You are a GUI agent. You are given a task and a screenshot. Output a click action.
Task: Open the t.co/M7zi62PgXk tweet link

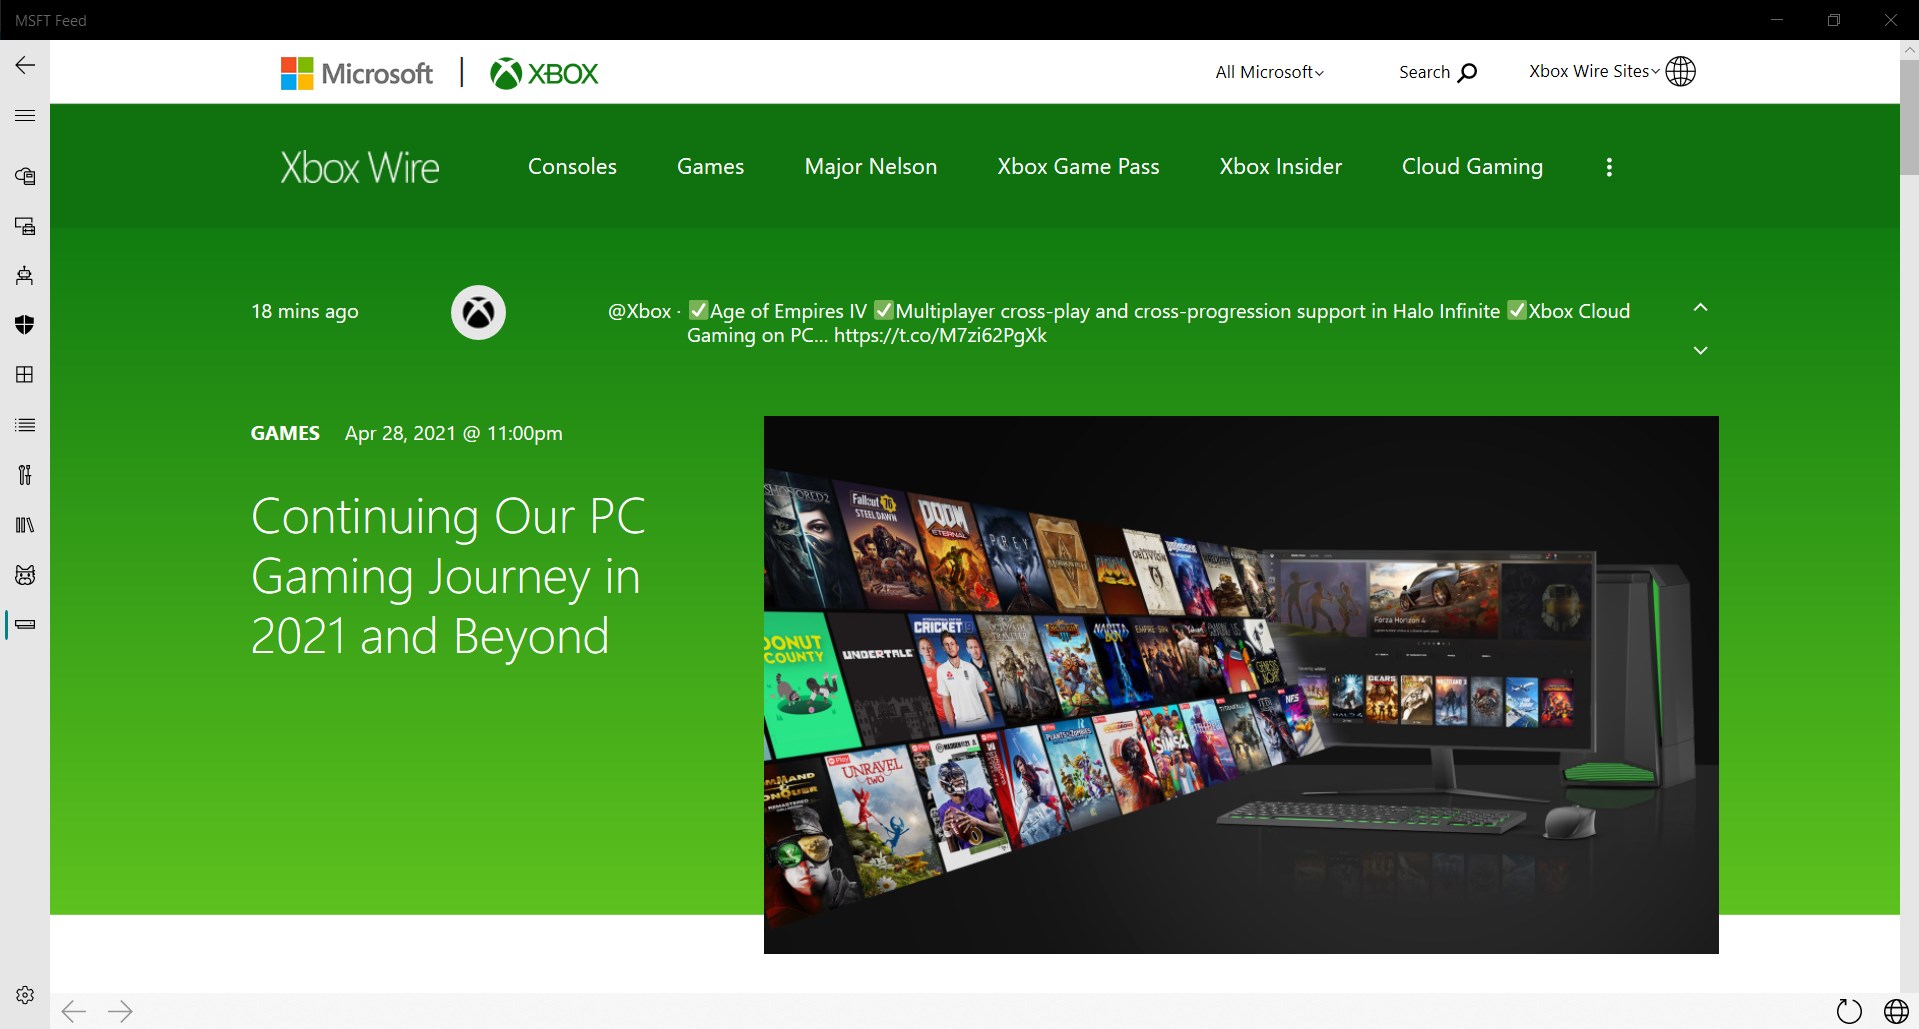940,335
